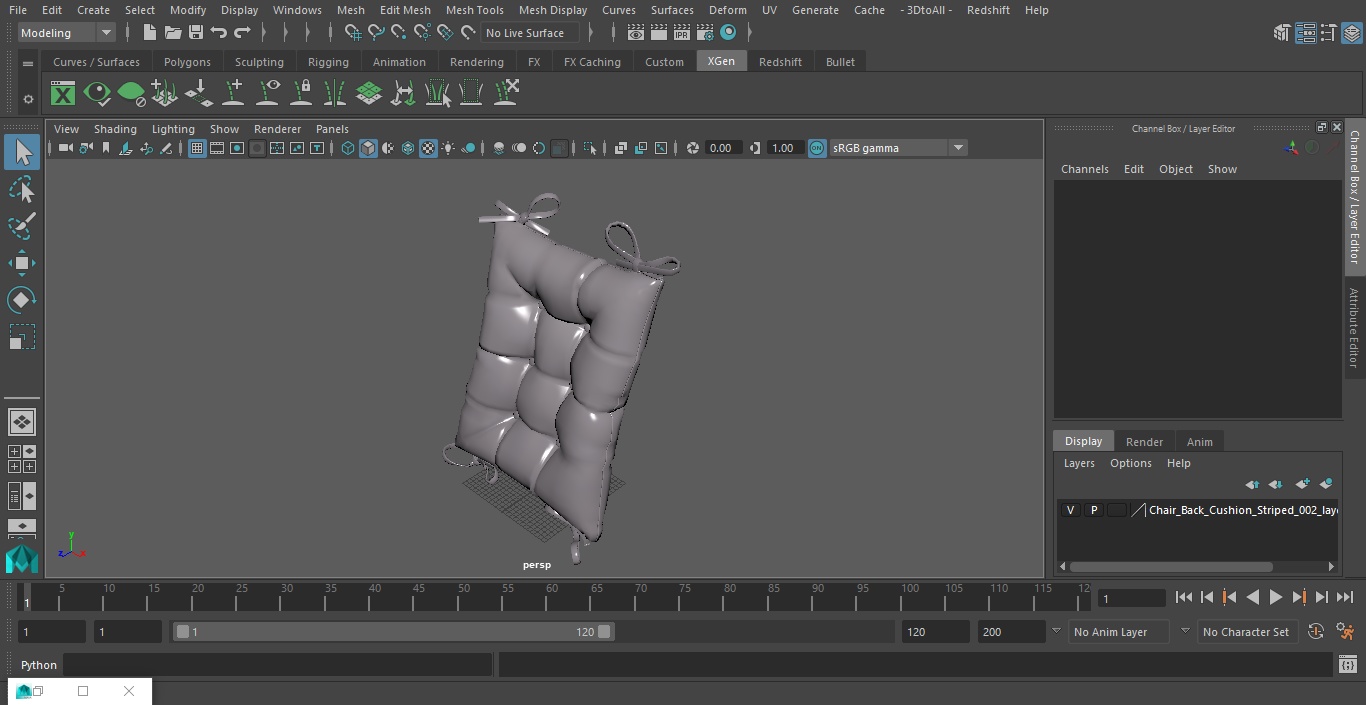The height and width of the screenshot is (705, 1366).
Task: Click the new scene file icon
Action: tap(149, 33)
